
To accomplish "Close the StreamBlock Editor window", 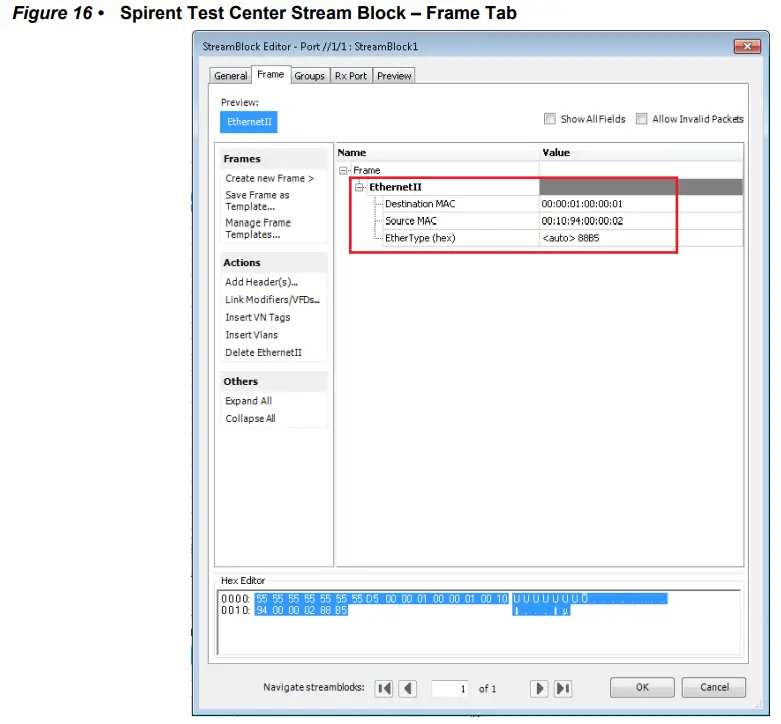I will tap(747, 46).
